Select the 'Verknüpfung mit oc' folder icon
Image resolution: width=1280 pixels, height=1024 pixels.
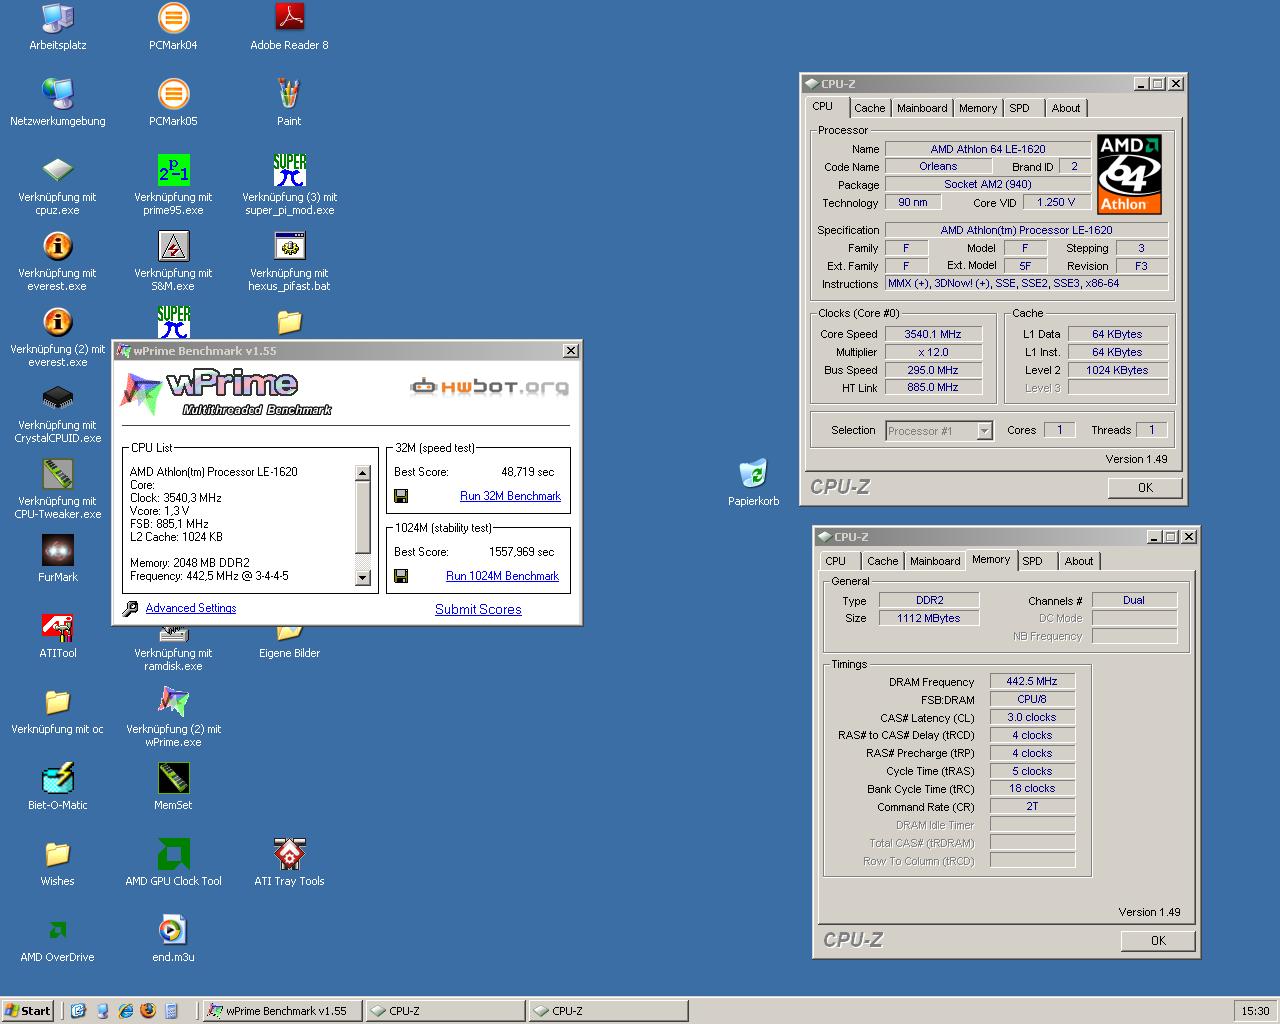tap(57, 702)
